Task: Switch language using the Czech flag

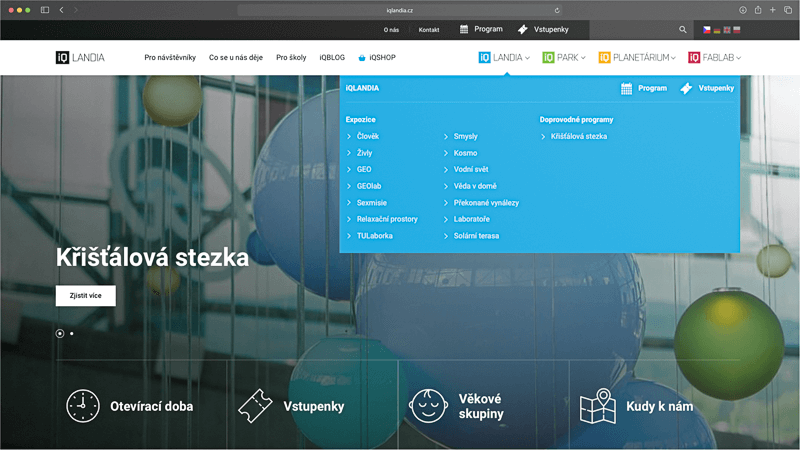Action: click(708, 30)
